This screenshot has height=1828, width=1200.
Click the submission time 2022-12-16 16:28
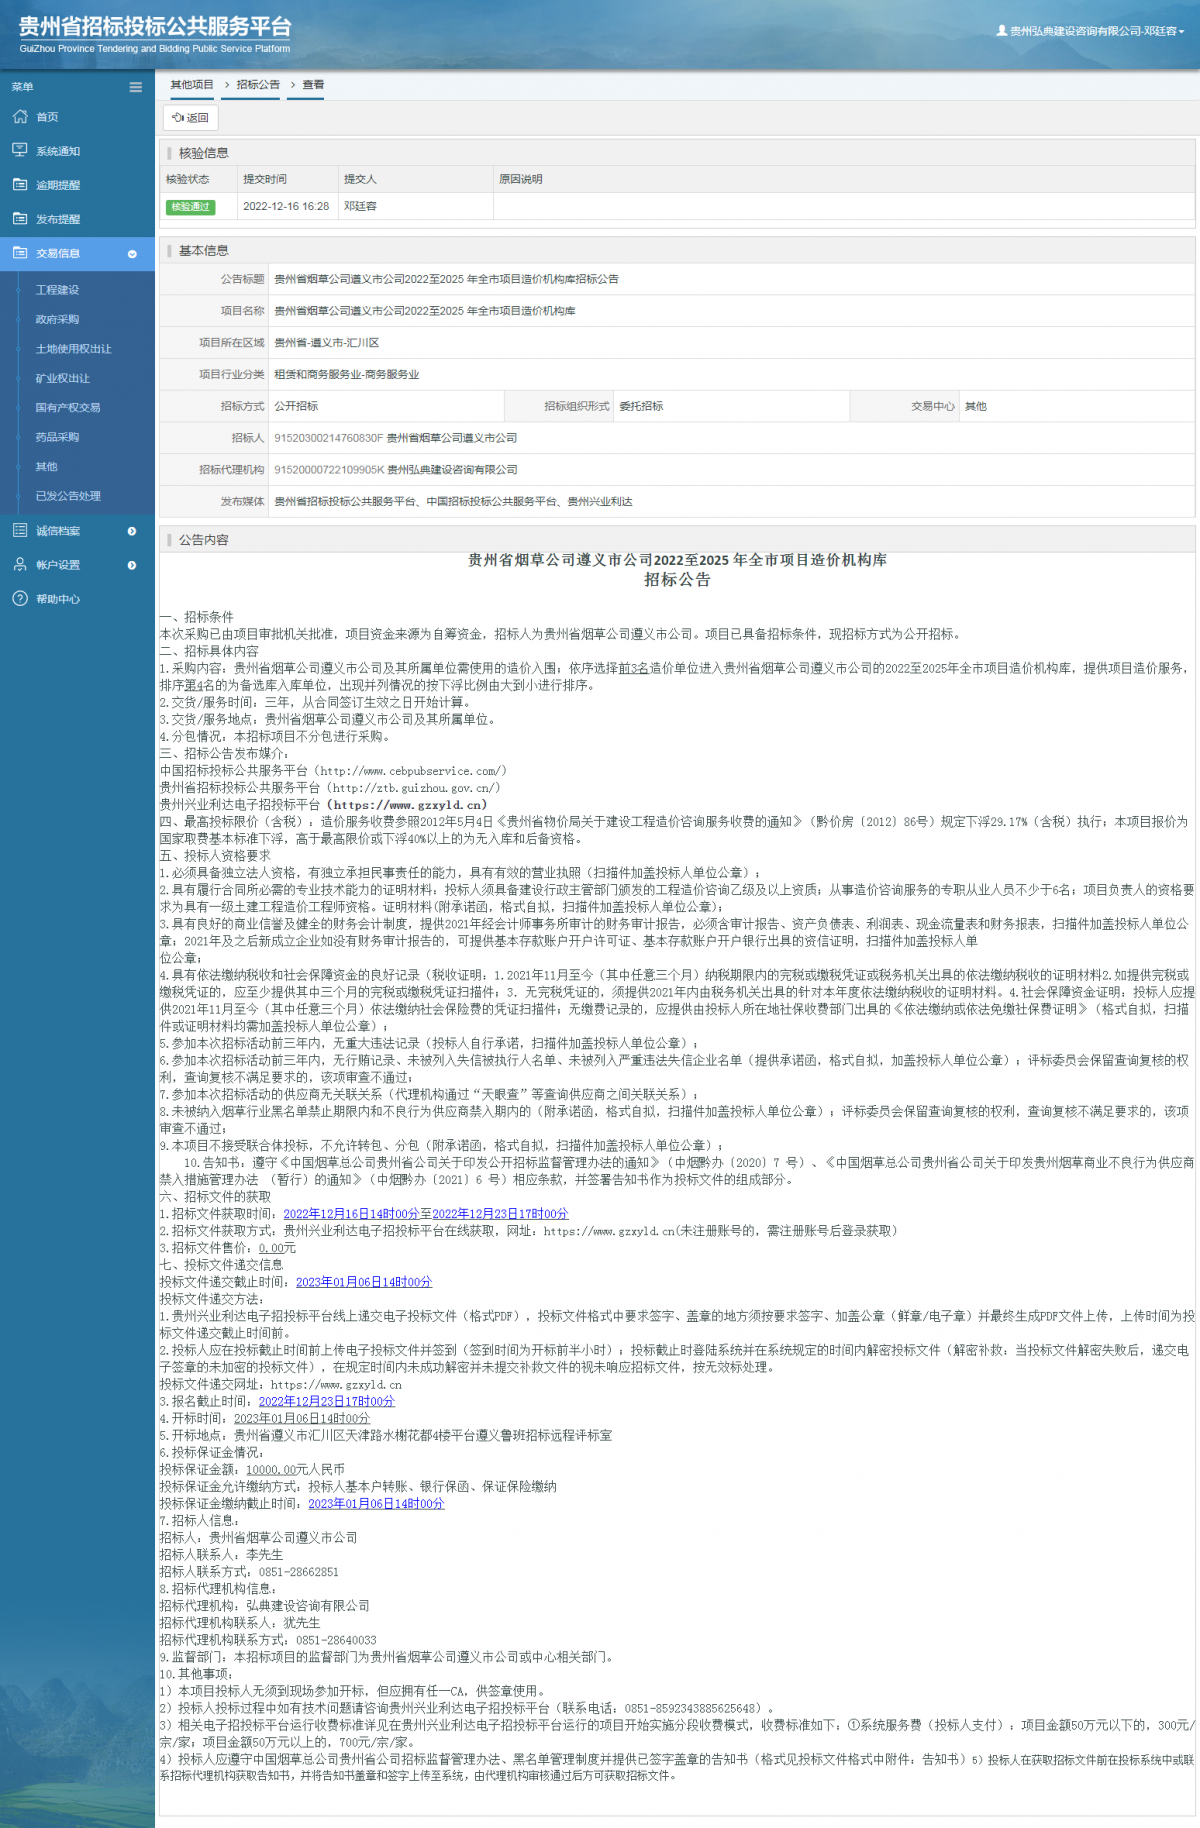pyautogui.click(x=286, y=206)
